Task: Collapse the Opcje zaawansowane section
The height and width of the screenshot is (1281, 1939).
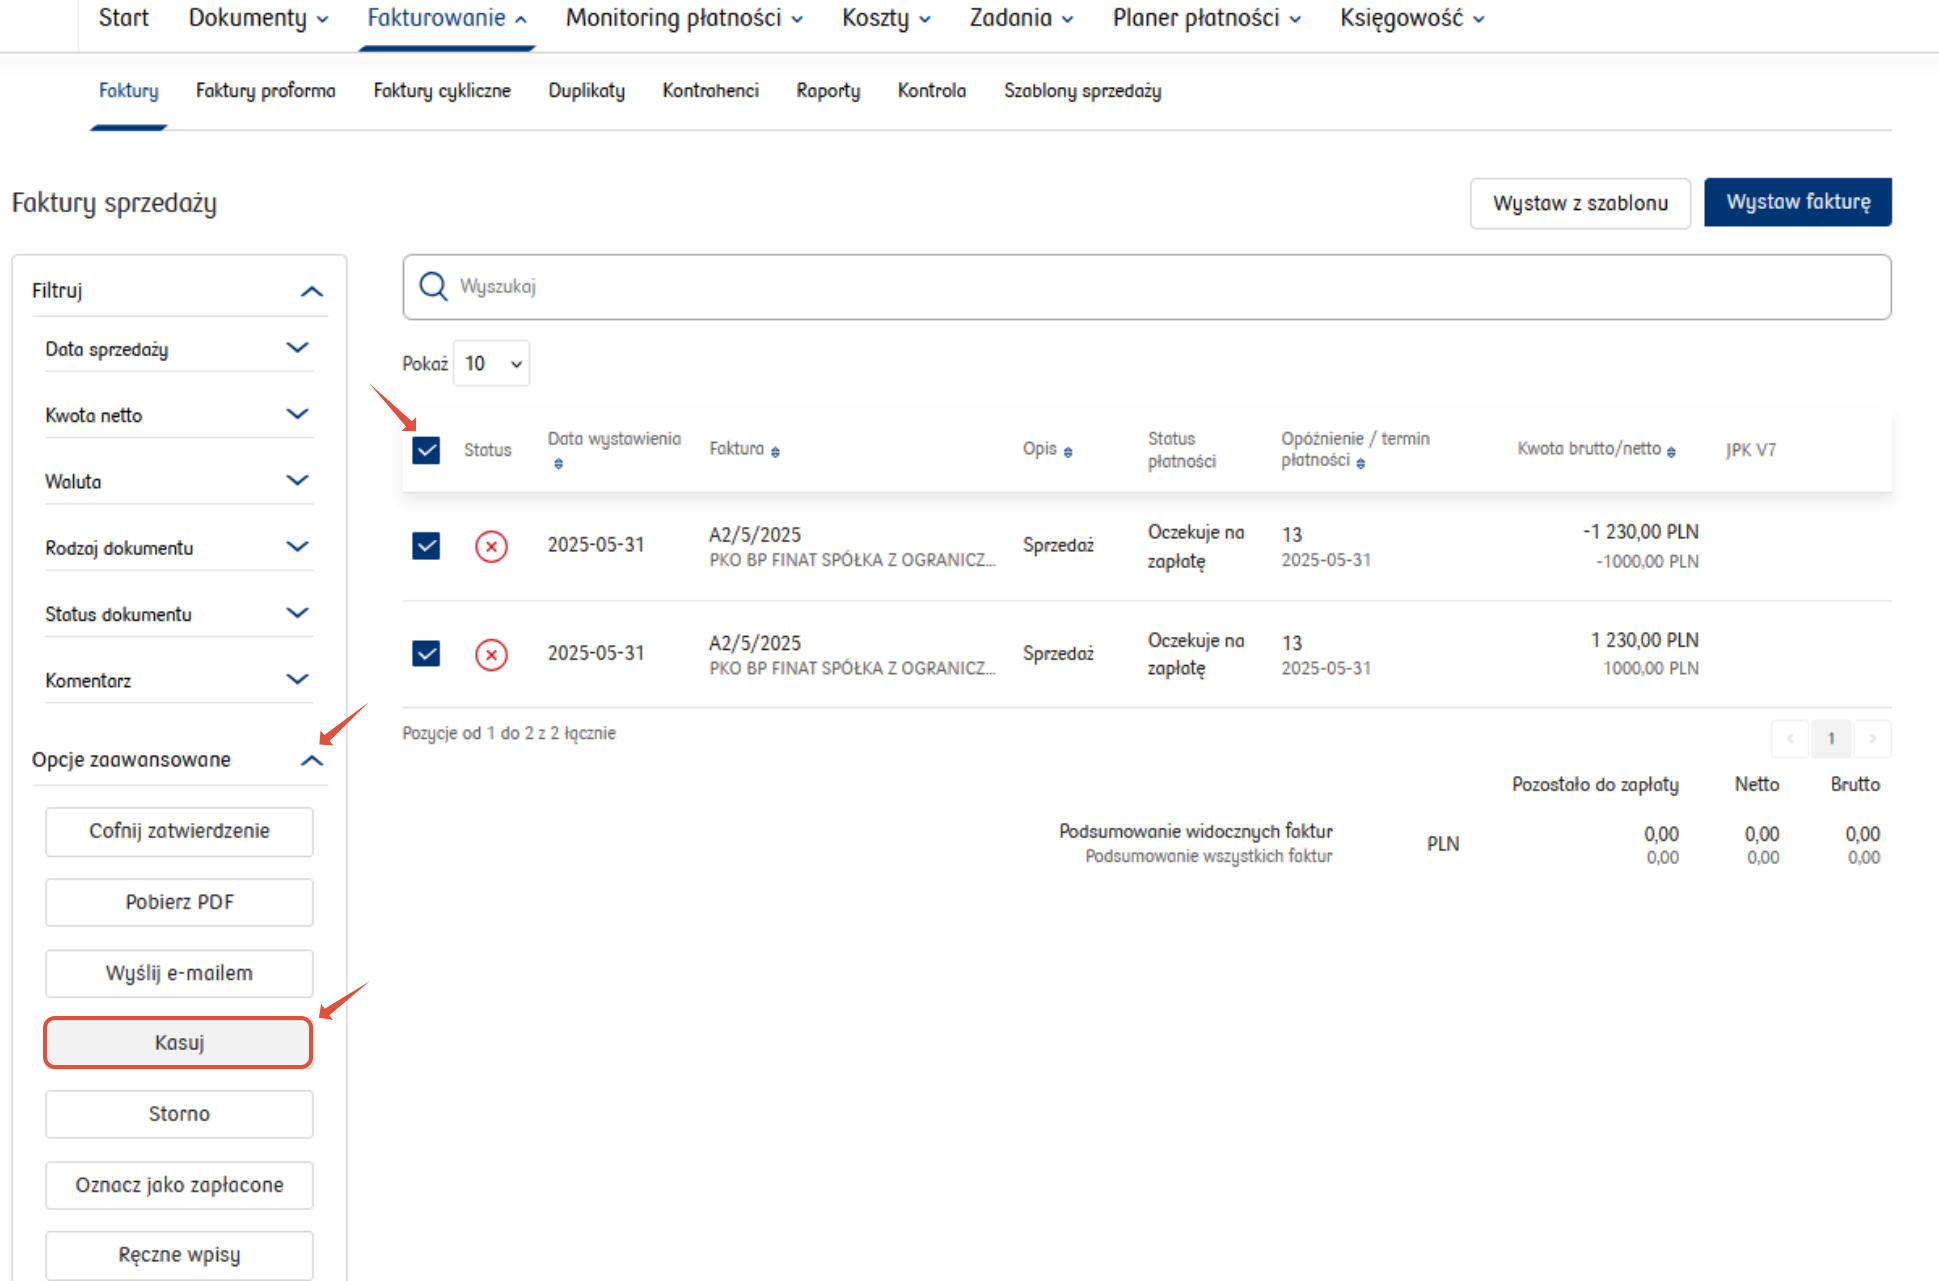Action: click(311, 761)
